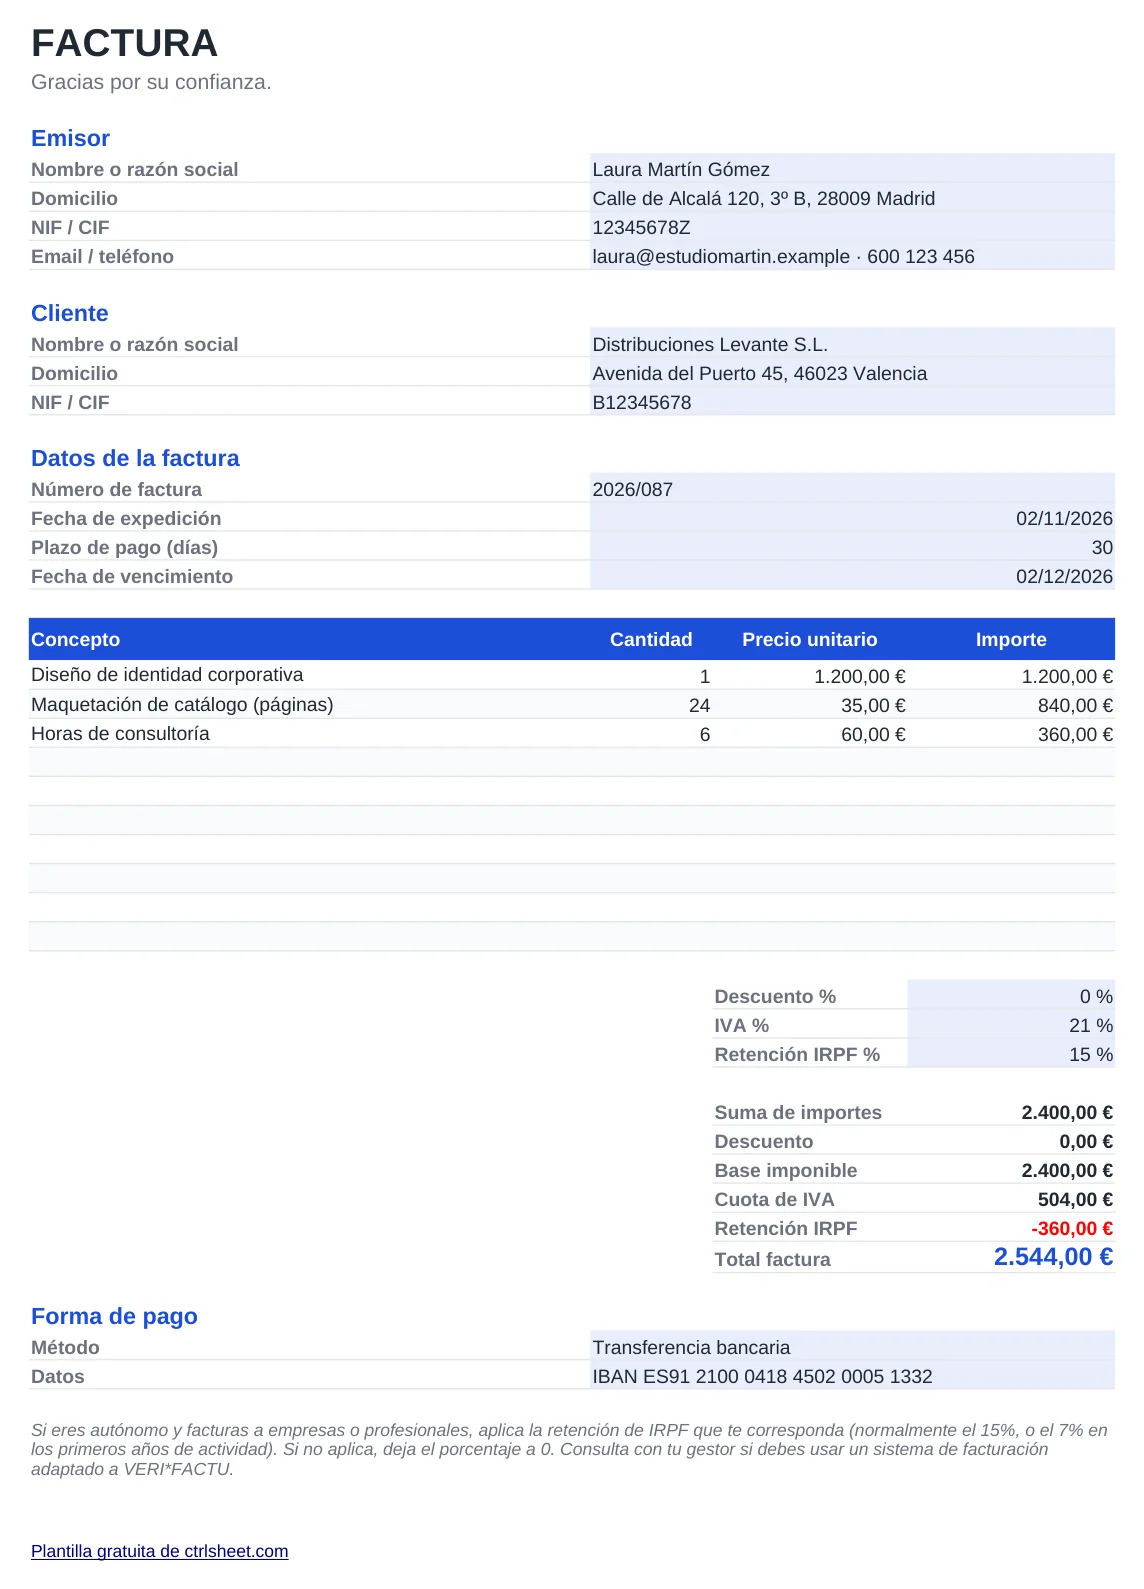Select the emisor NIF field 12345678Z
1144x1589 pixels.
(x=852, y=227)
